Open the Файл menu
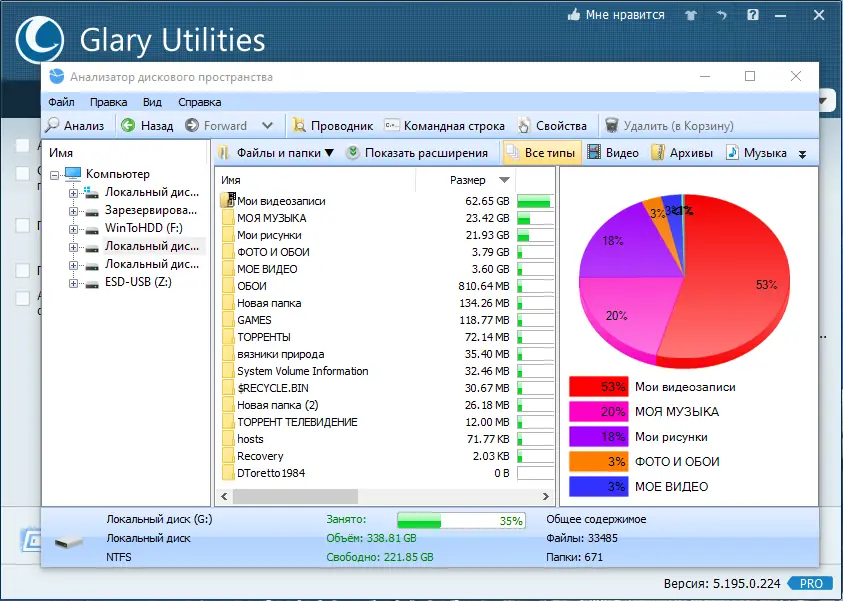 coord(61,102)
